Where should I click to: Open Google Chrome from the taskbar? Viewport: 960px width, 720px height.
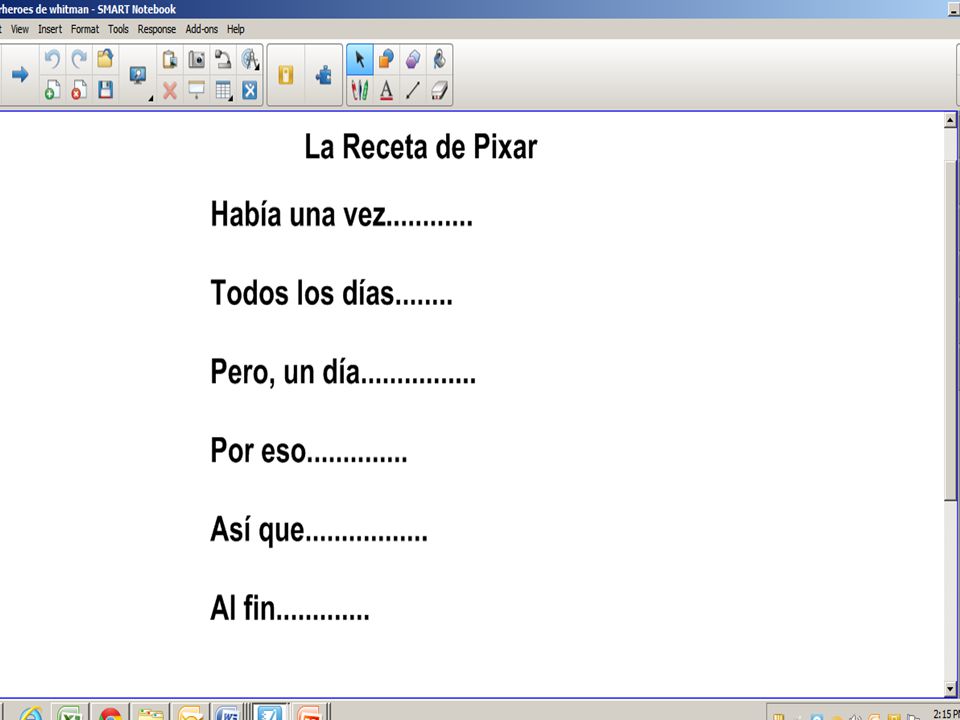(x=110, y=713)
